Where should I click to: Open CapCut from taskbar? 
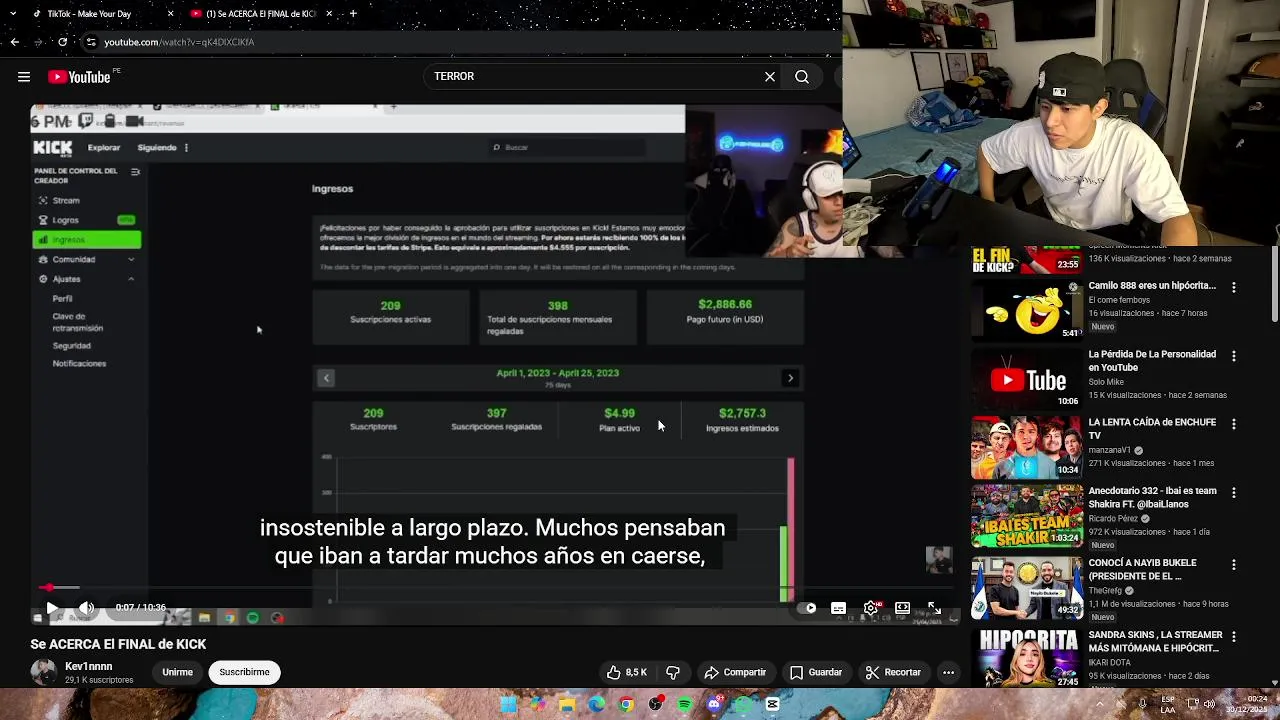tap(773, 704)
